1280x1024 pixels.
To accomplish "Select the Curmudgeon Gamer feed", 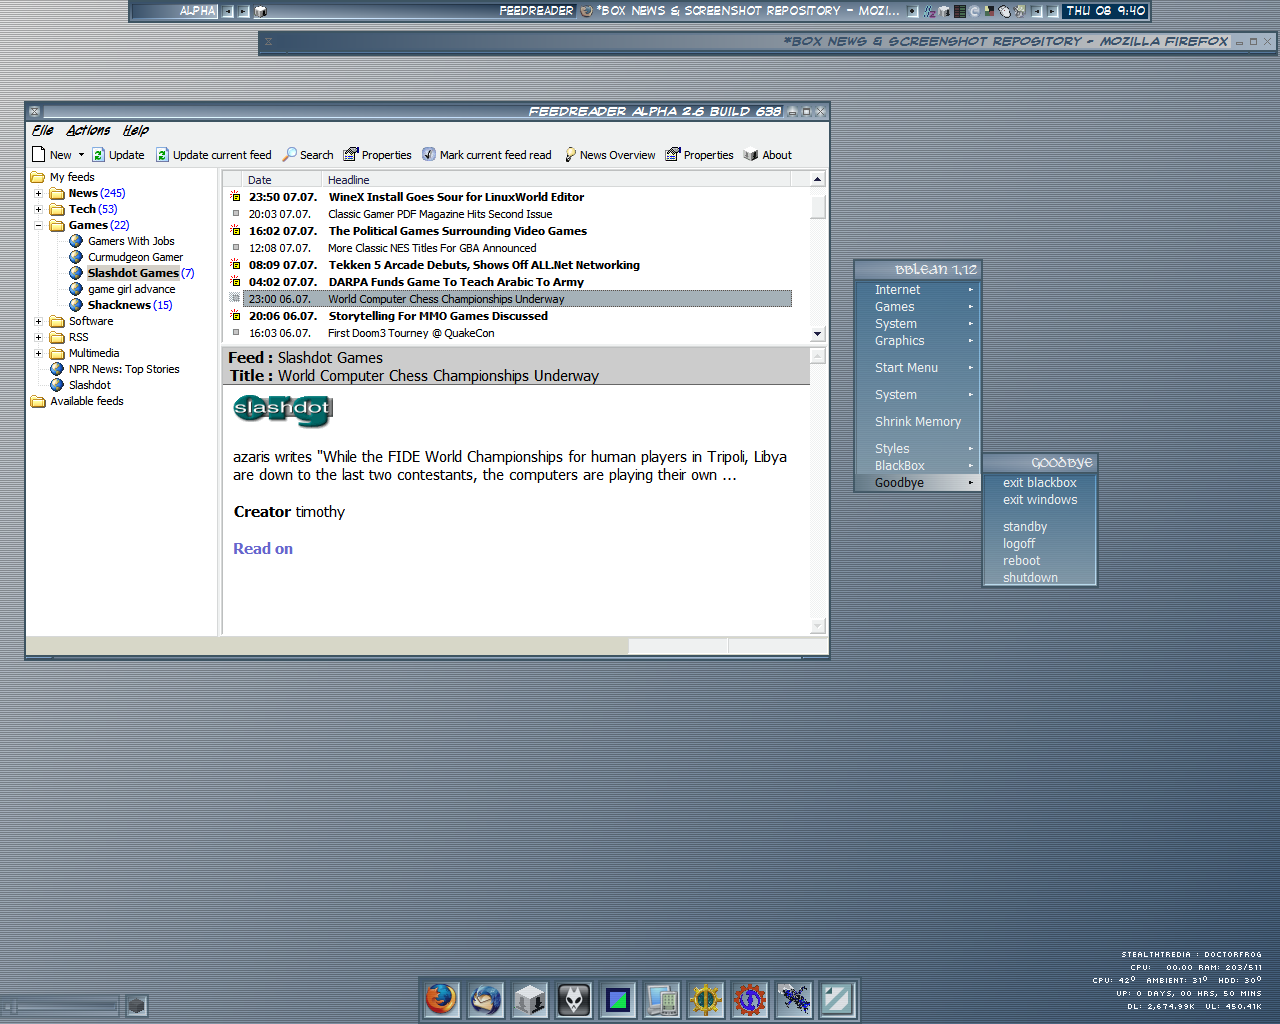I will [135, 257].
